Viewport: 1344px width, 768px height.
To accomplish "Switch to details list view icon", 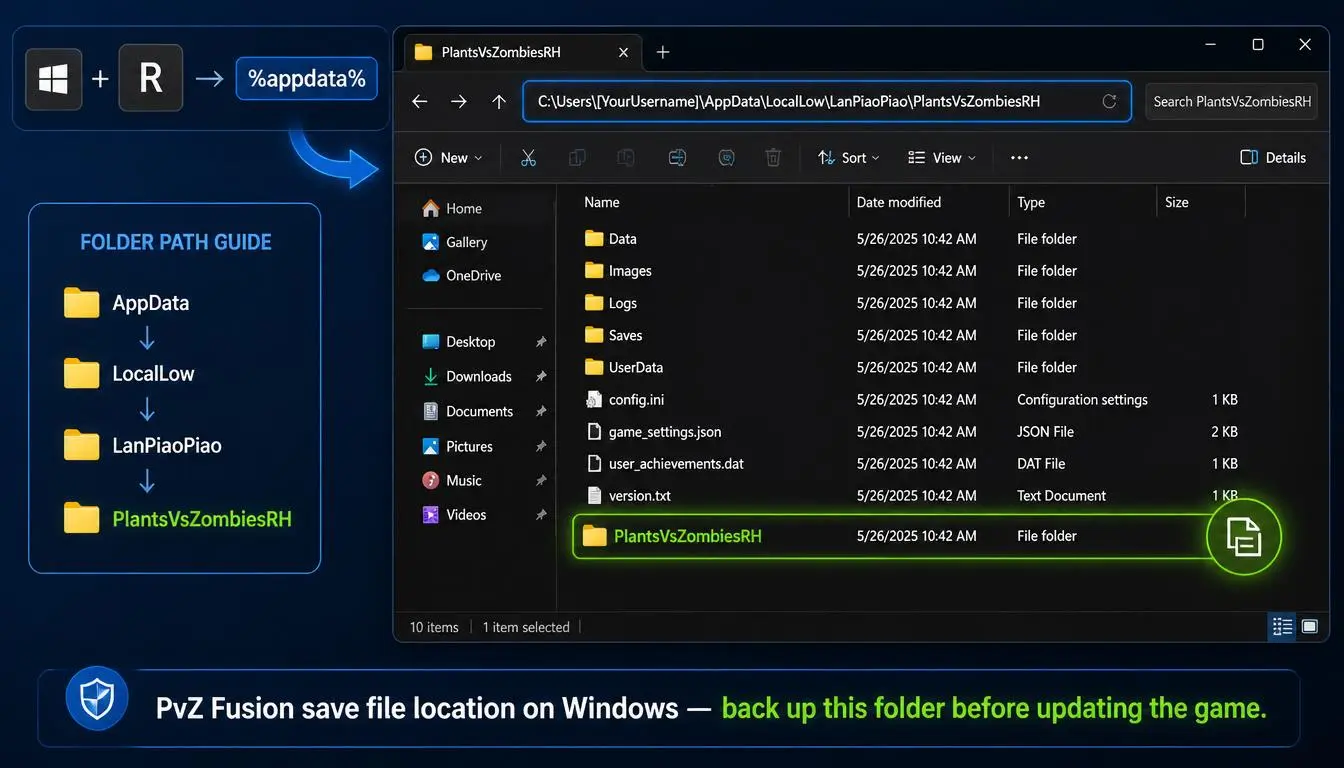I will pos(1282,627).
